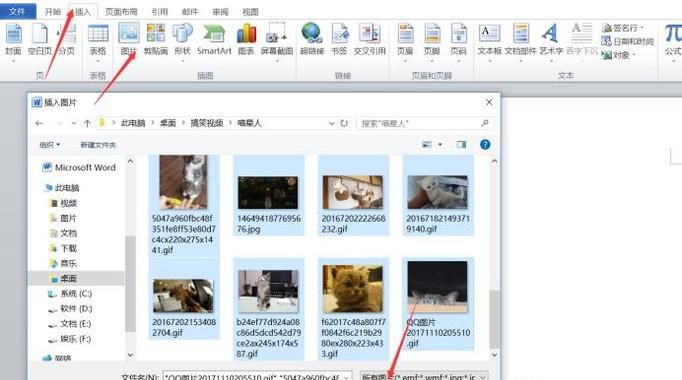Open the view mode dropdown arrow
The height and width of the screenshot is (380, 682).
[x=440, y=144]
